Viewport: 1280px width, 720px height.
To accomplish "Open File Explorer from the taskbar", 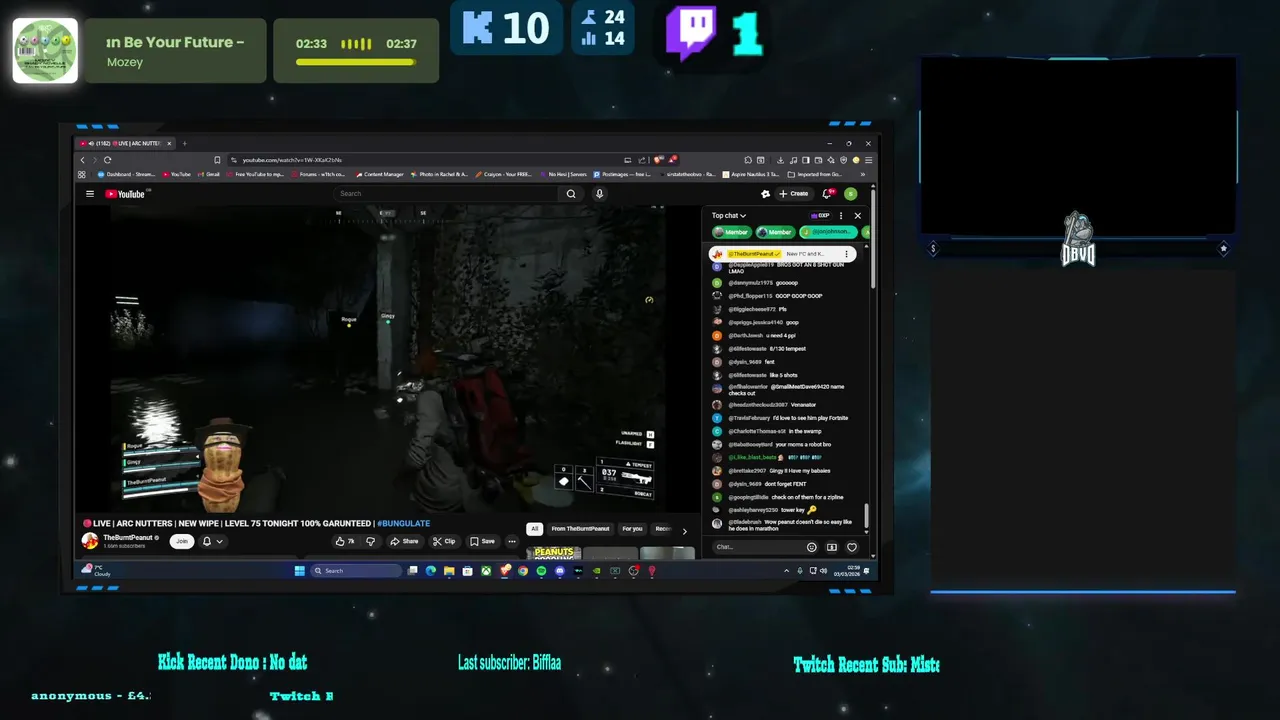I will (x=449, y=571).
